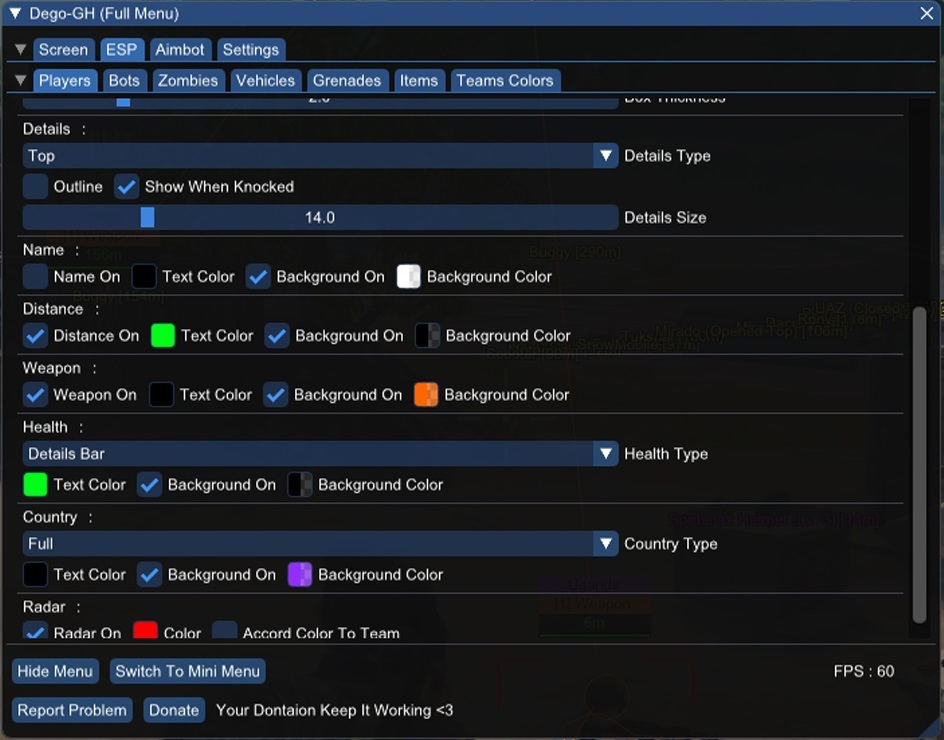Select the Teams Colors tab

point(504,81)
